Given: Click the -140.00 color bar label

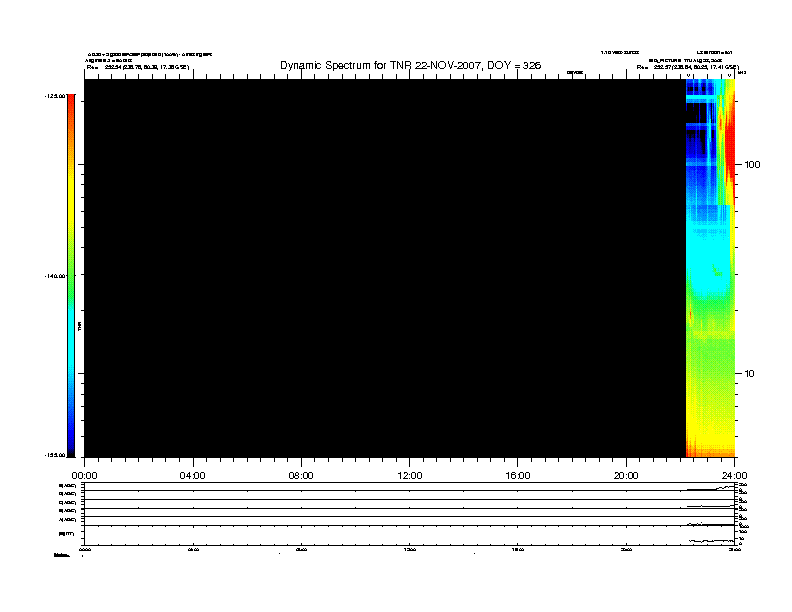Looking at the screenshot, I should (55, 276).
